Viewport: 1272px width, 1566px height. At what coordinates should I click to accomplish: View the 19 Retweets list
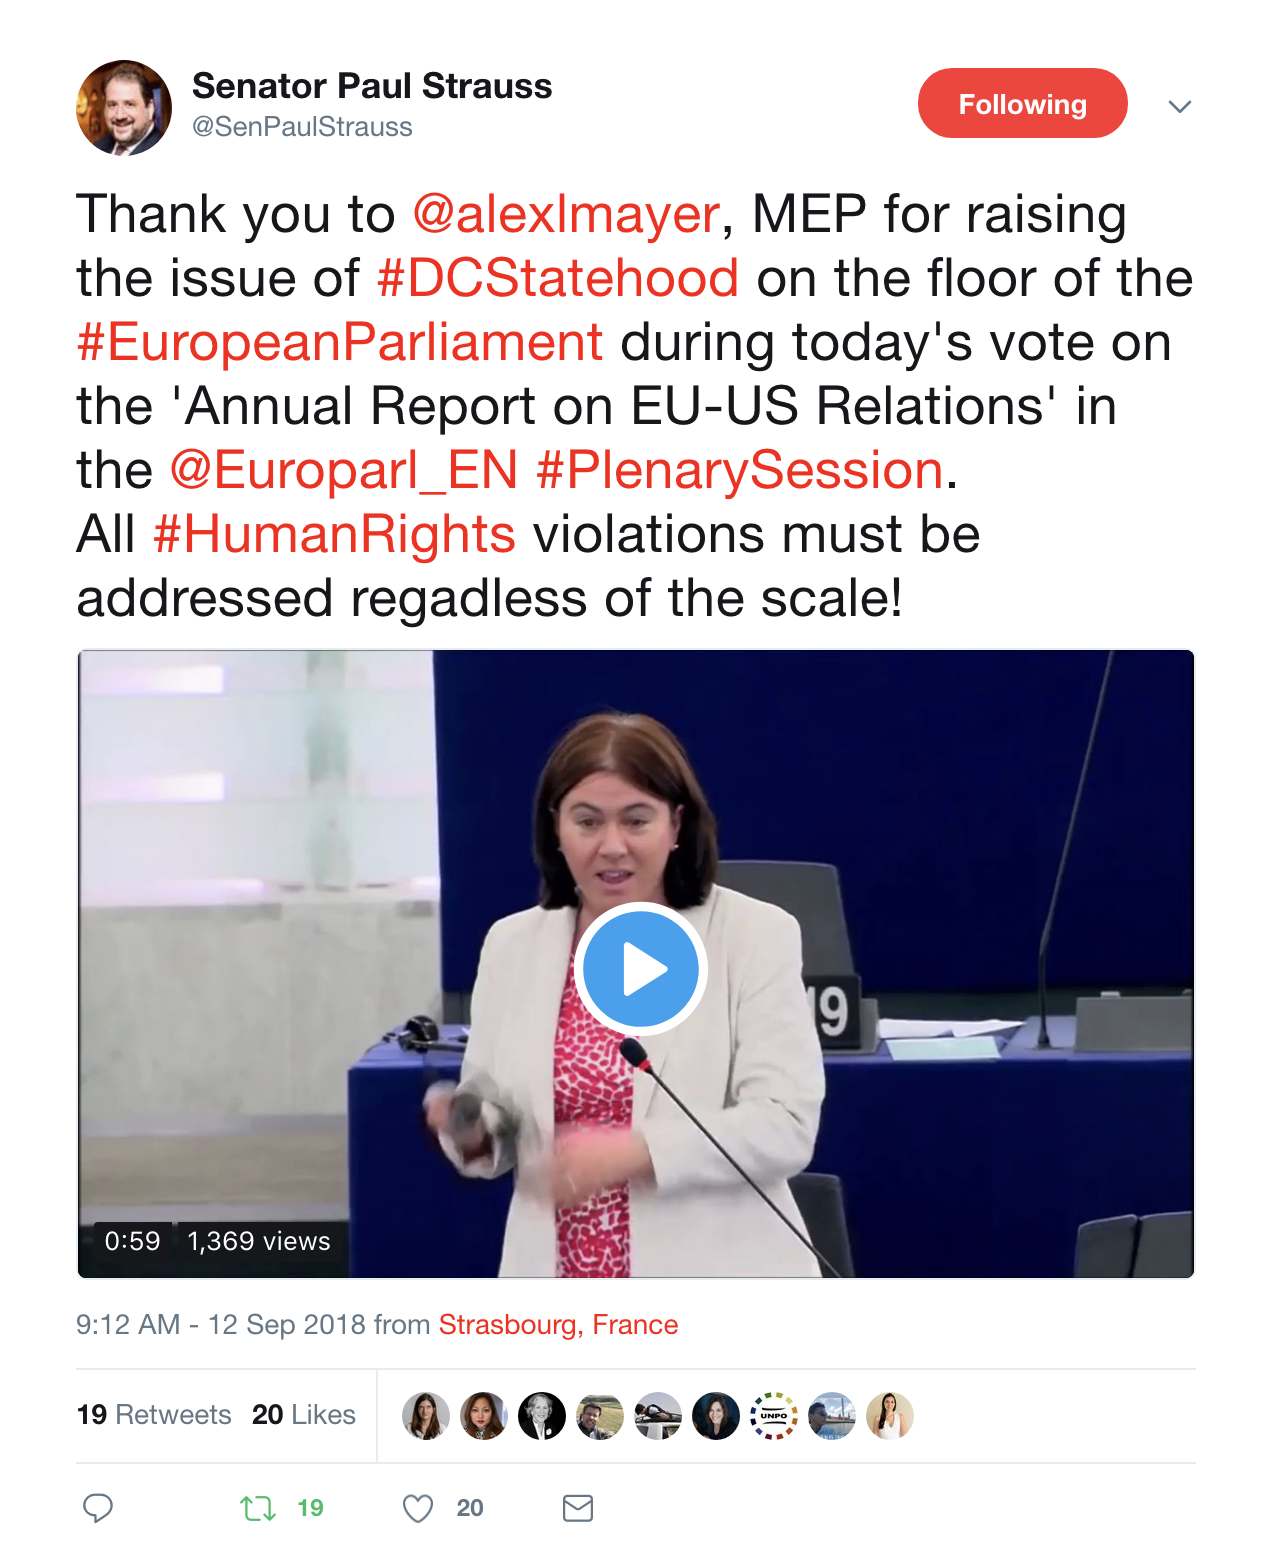click(x=154, y=1415)
